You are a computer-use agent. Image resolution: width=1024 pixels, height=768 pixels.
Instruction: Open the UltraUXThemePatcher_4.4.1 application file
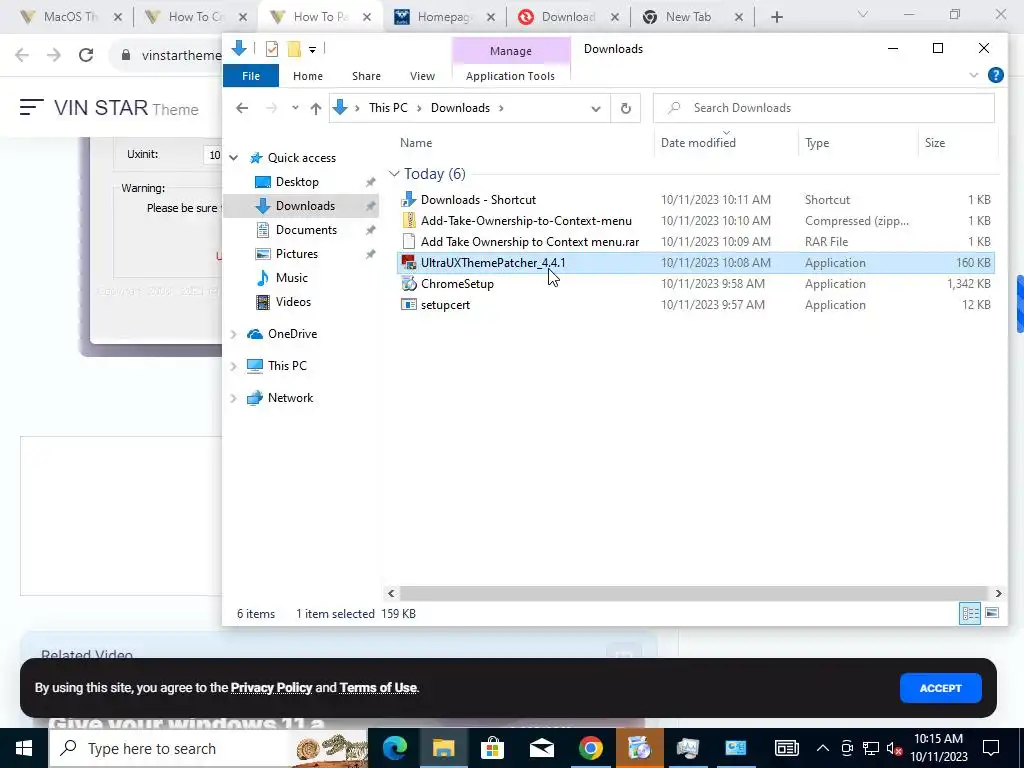click(x=493, y=263)
